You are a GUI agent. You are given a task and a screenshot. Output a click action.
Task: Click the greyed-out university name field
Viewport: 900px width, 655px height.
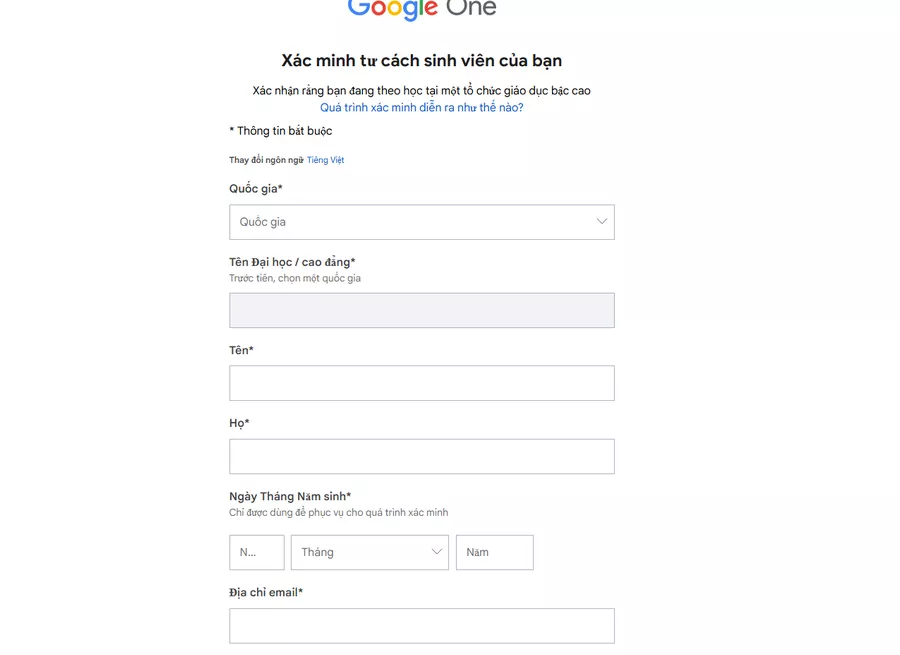421,310
